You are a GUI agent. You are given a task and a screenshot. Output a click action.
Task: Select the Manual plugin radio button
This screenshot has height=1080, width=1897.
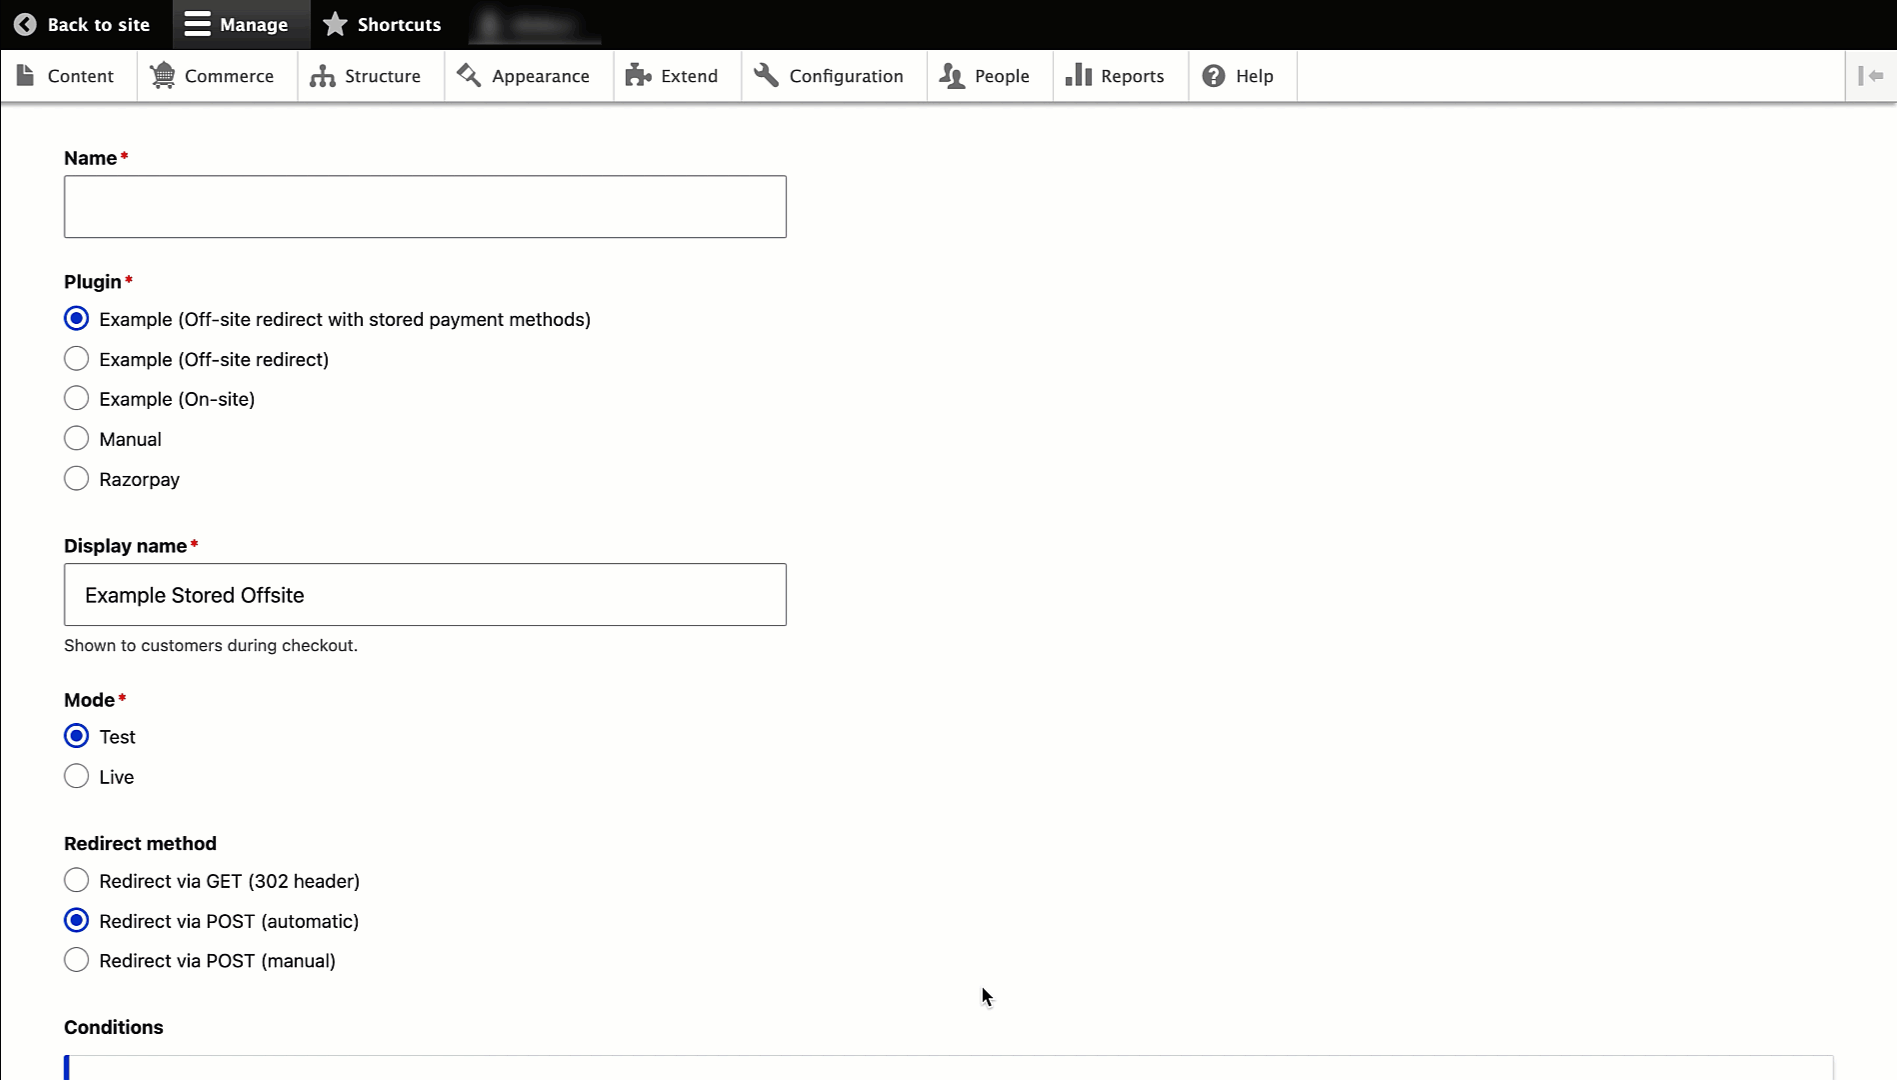click(x=76, y=438)
